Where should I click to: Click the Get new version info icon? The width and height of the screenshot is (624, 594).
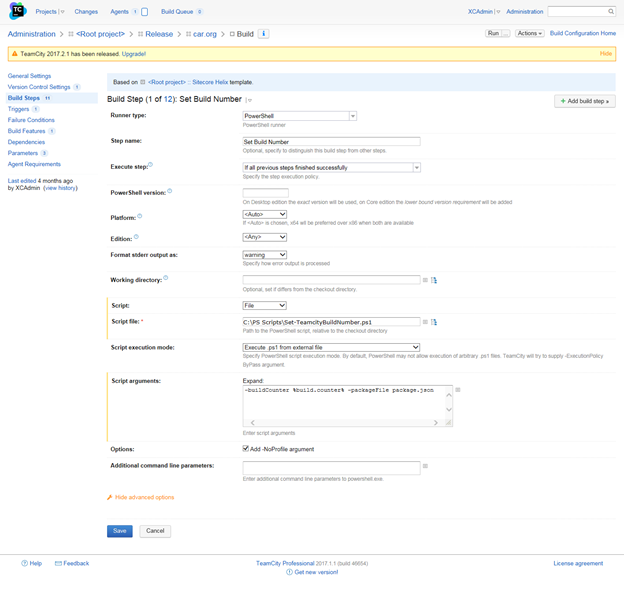click(x=289, y=572)
